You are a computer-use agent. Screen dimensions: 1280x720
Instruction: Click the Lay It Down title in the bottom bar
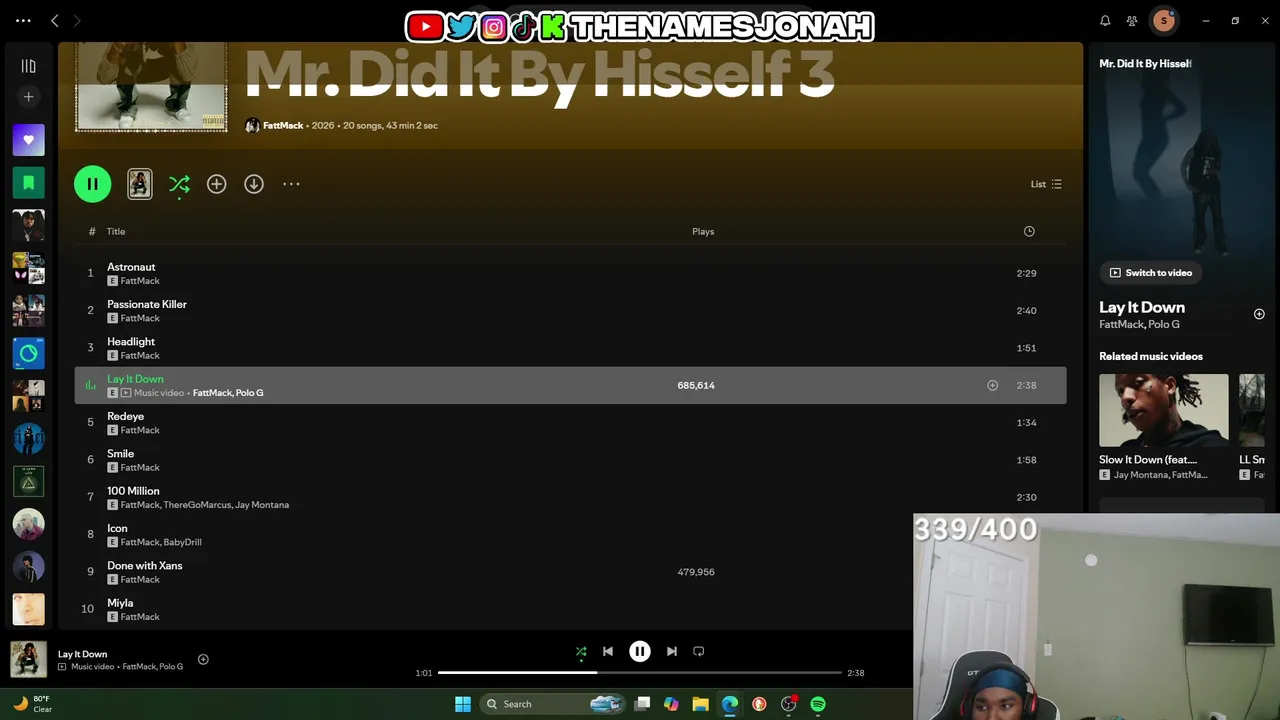(82, 654)
